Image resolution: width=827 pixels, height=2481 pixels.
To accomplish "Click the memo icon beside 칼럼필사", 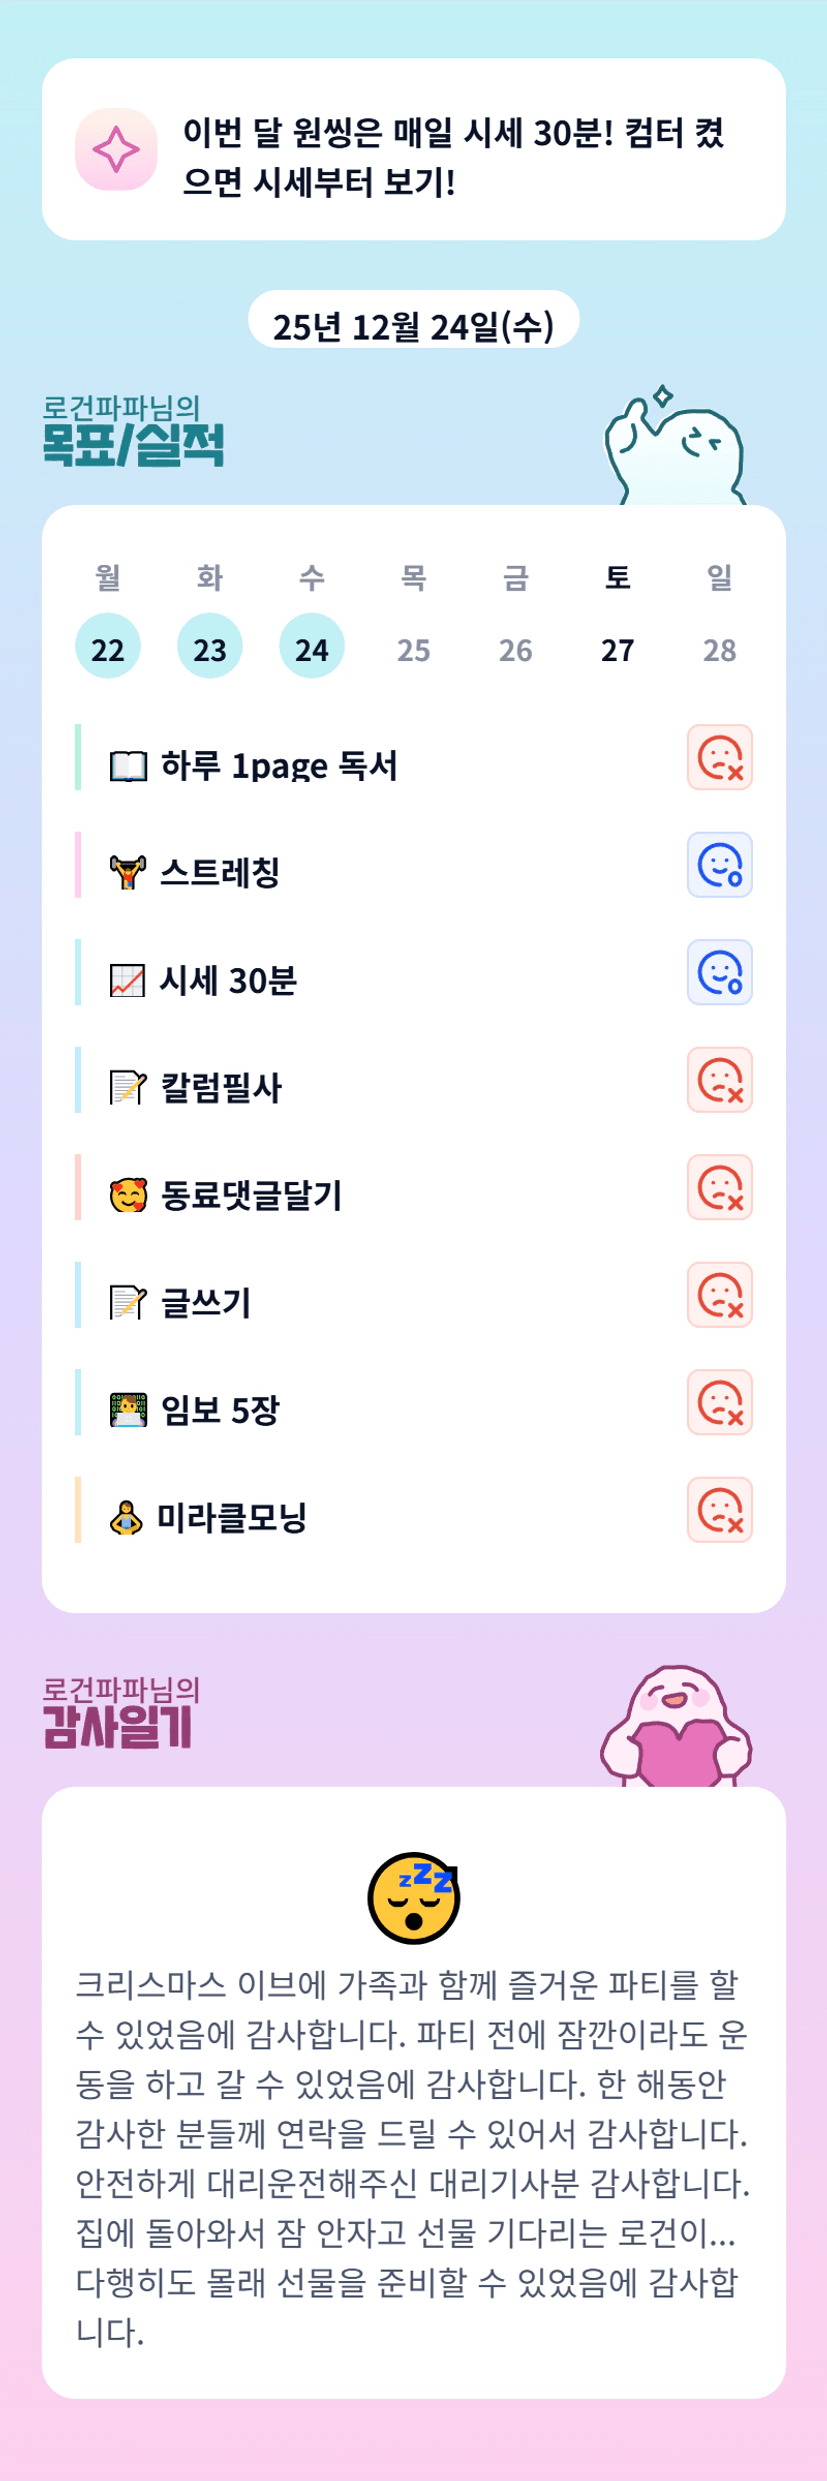I will pos(128,1088).
